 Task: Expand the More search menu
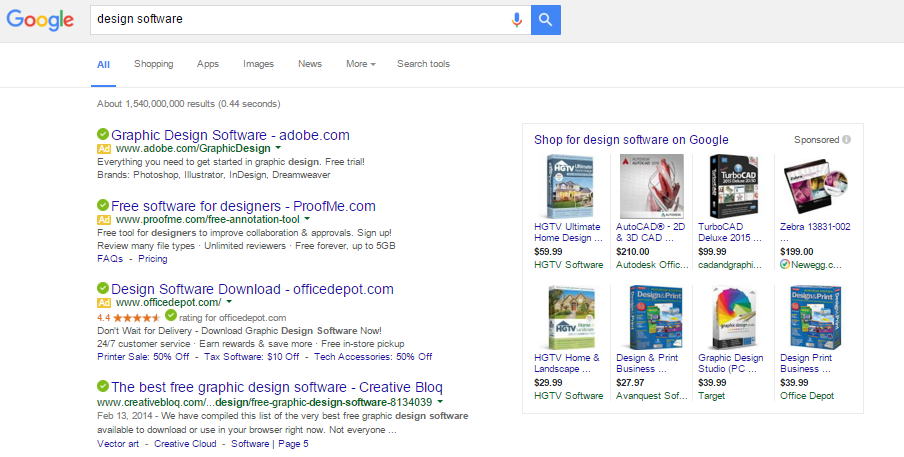click(360, 64)
